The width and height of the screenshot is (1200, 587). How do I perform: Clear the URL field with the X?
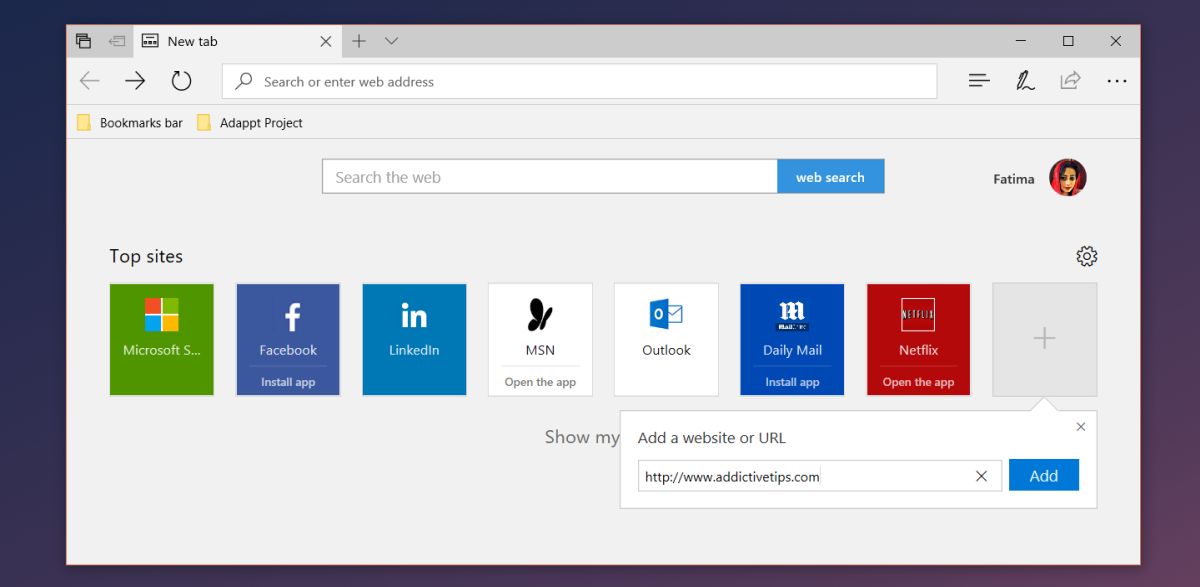pos(981,476)
